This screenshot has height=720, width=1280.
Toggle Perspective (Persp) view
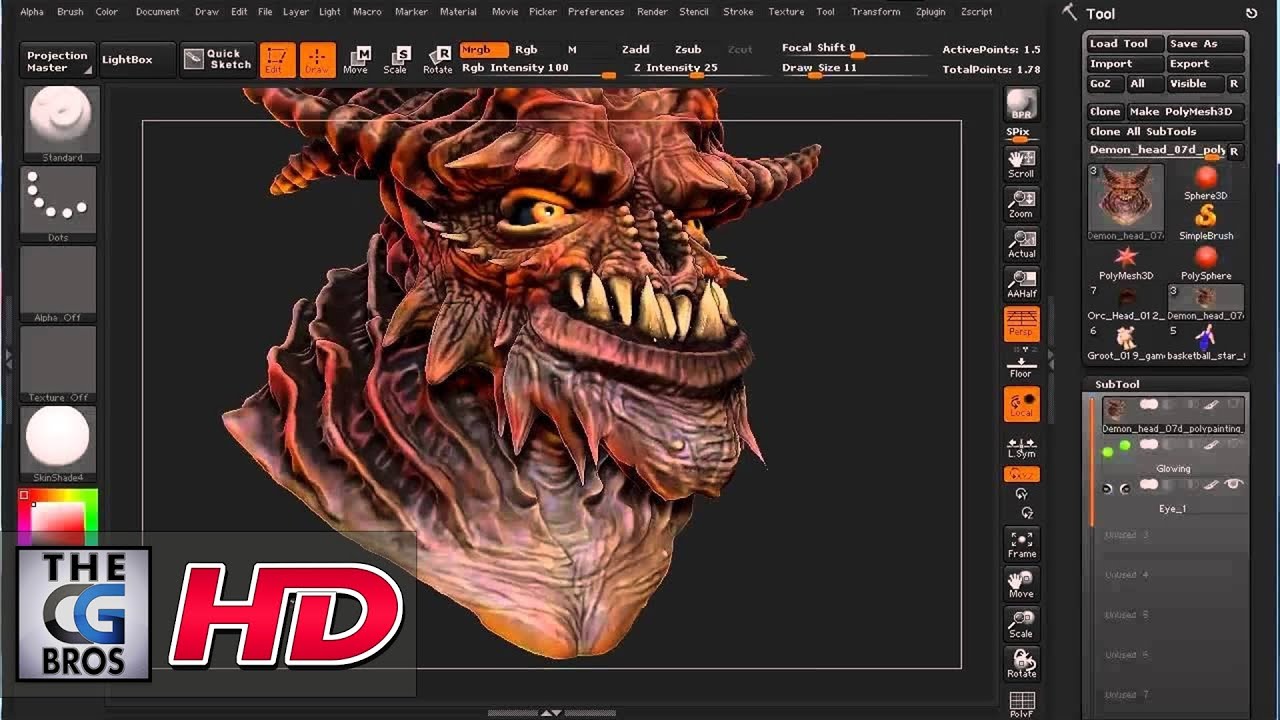pyautogui.click(x=1021, y=324)
